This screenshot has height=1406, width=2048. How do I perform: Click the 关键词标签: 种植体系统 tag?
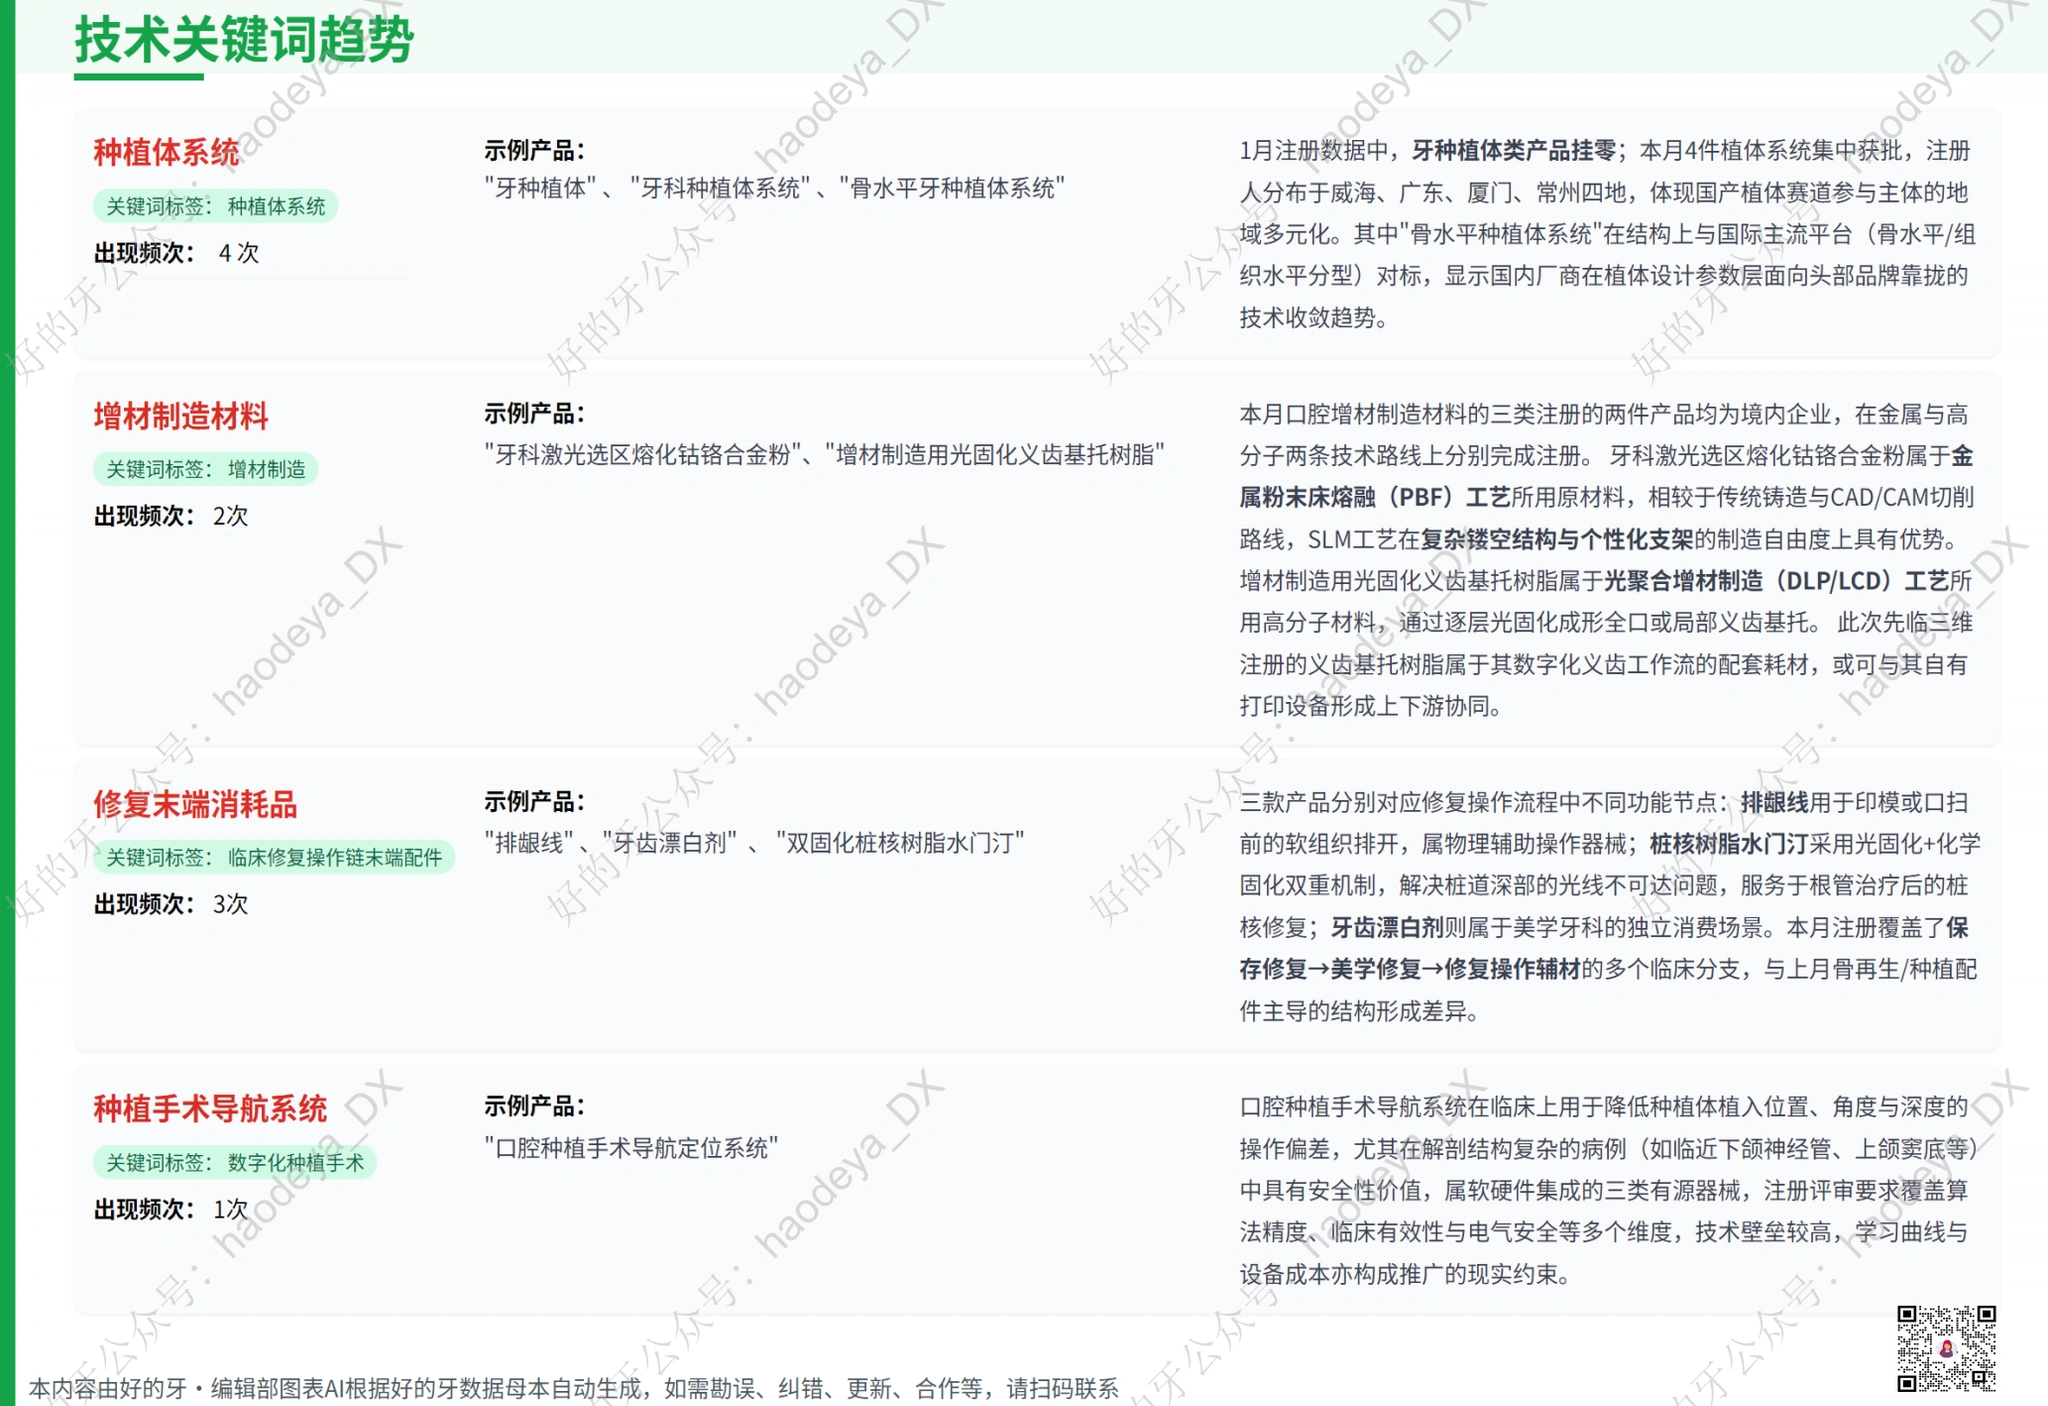click(215, 206)
